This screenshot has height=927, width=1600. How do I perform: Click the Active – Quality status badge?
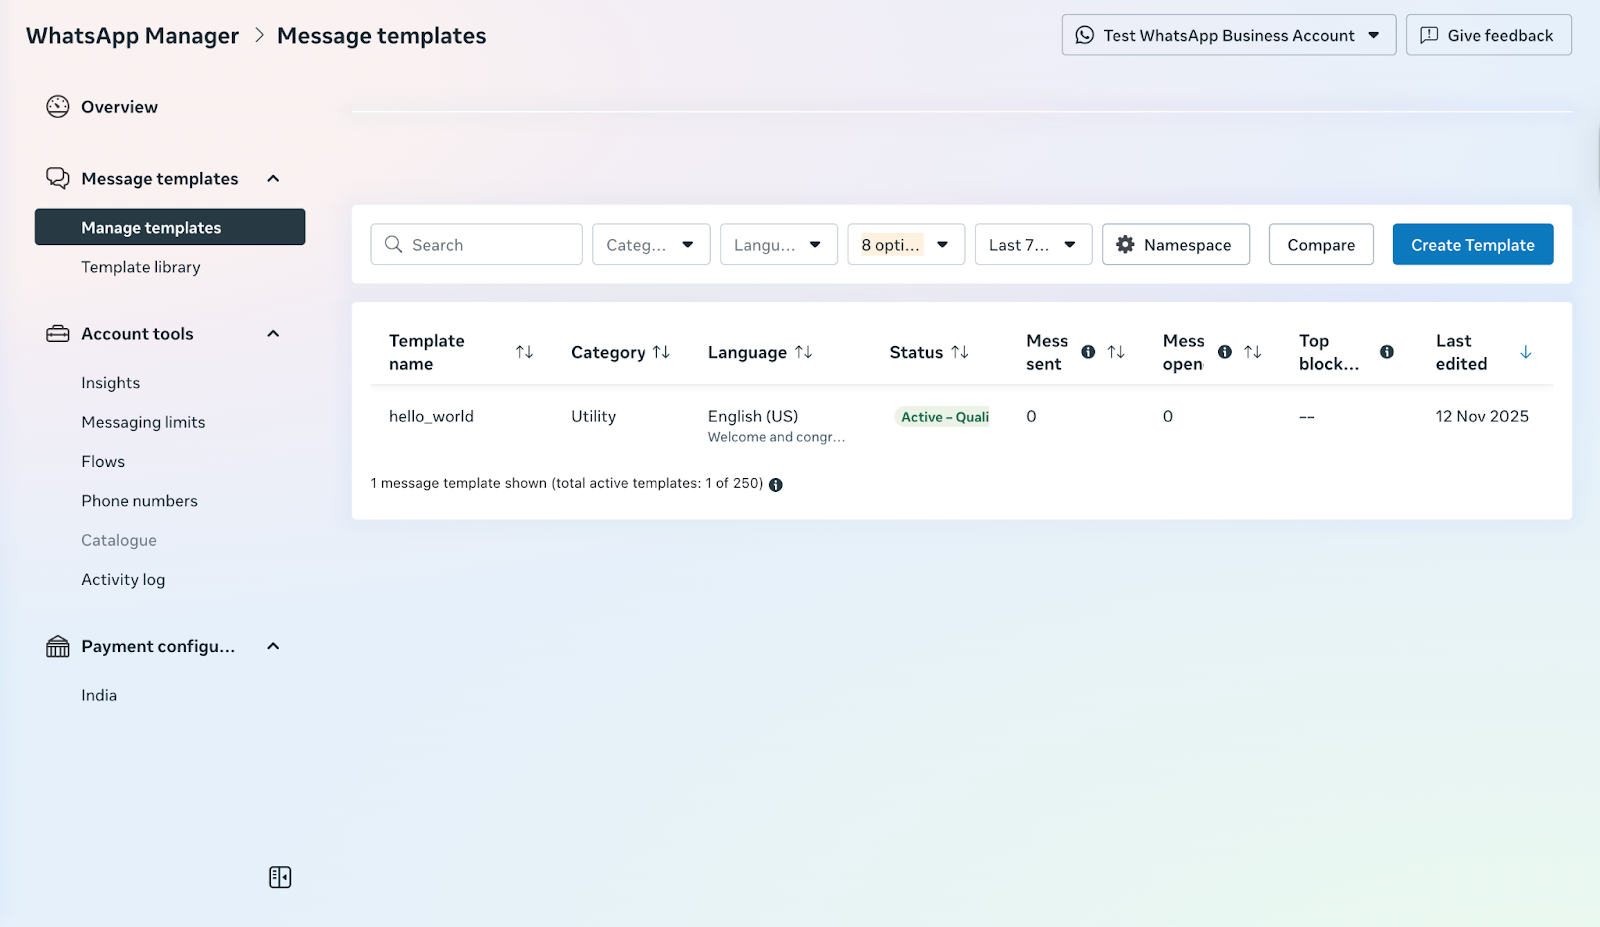[944, 417]
